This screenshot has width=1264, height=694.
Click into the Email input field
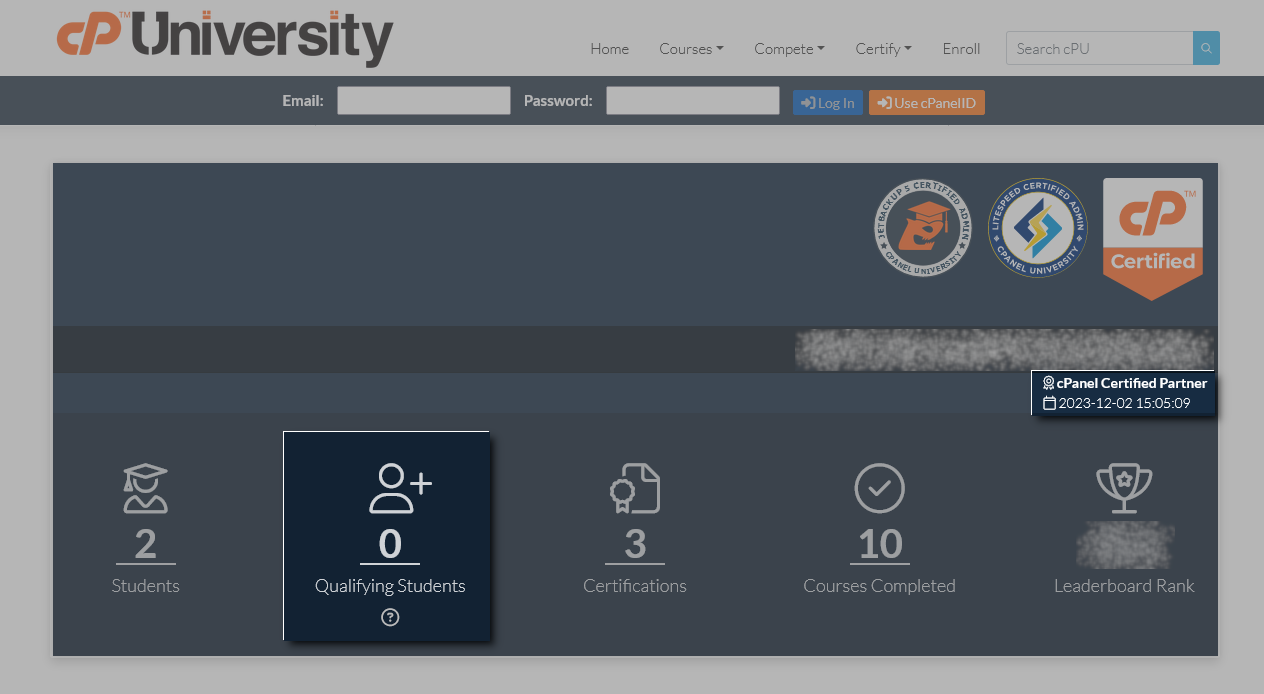point(424,100)
